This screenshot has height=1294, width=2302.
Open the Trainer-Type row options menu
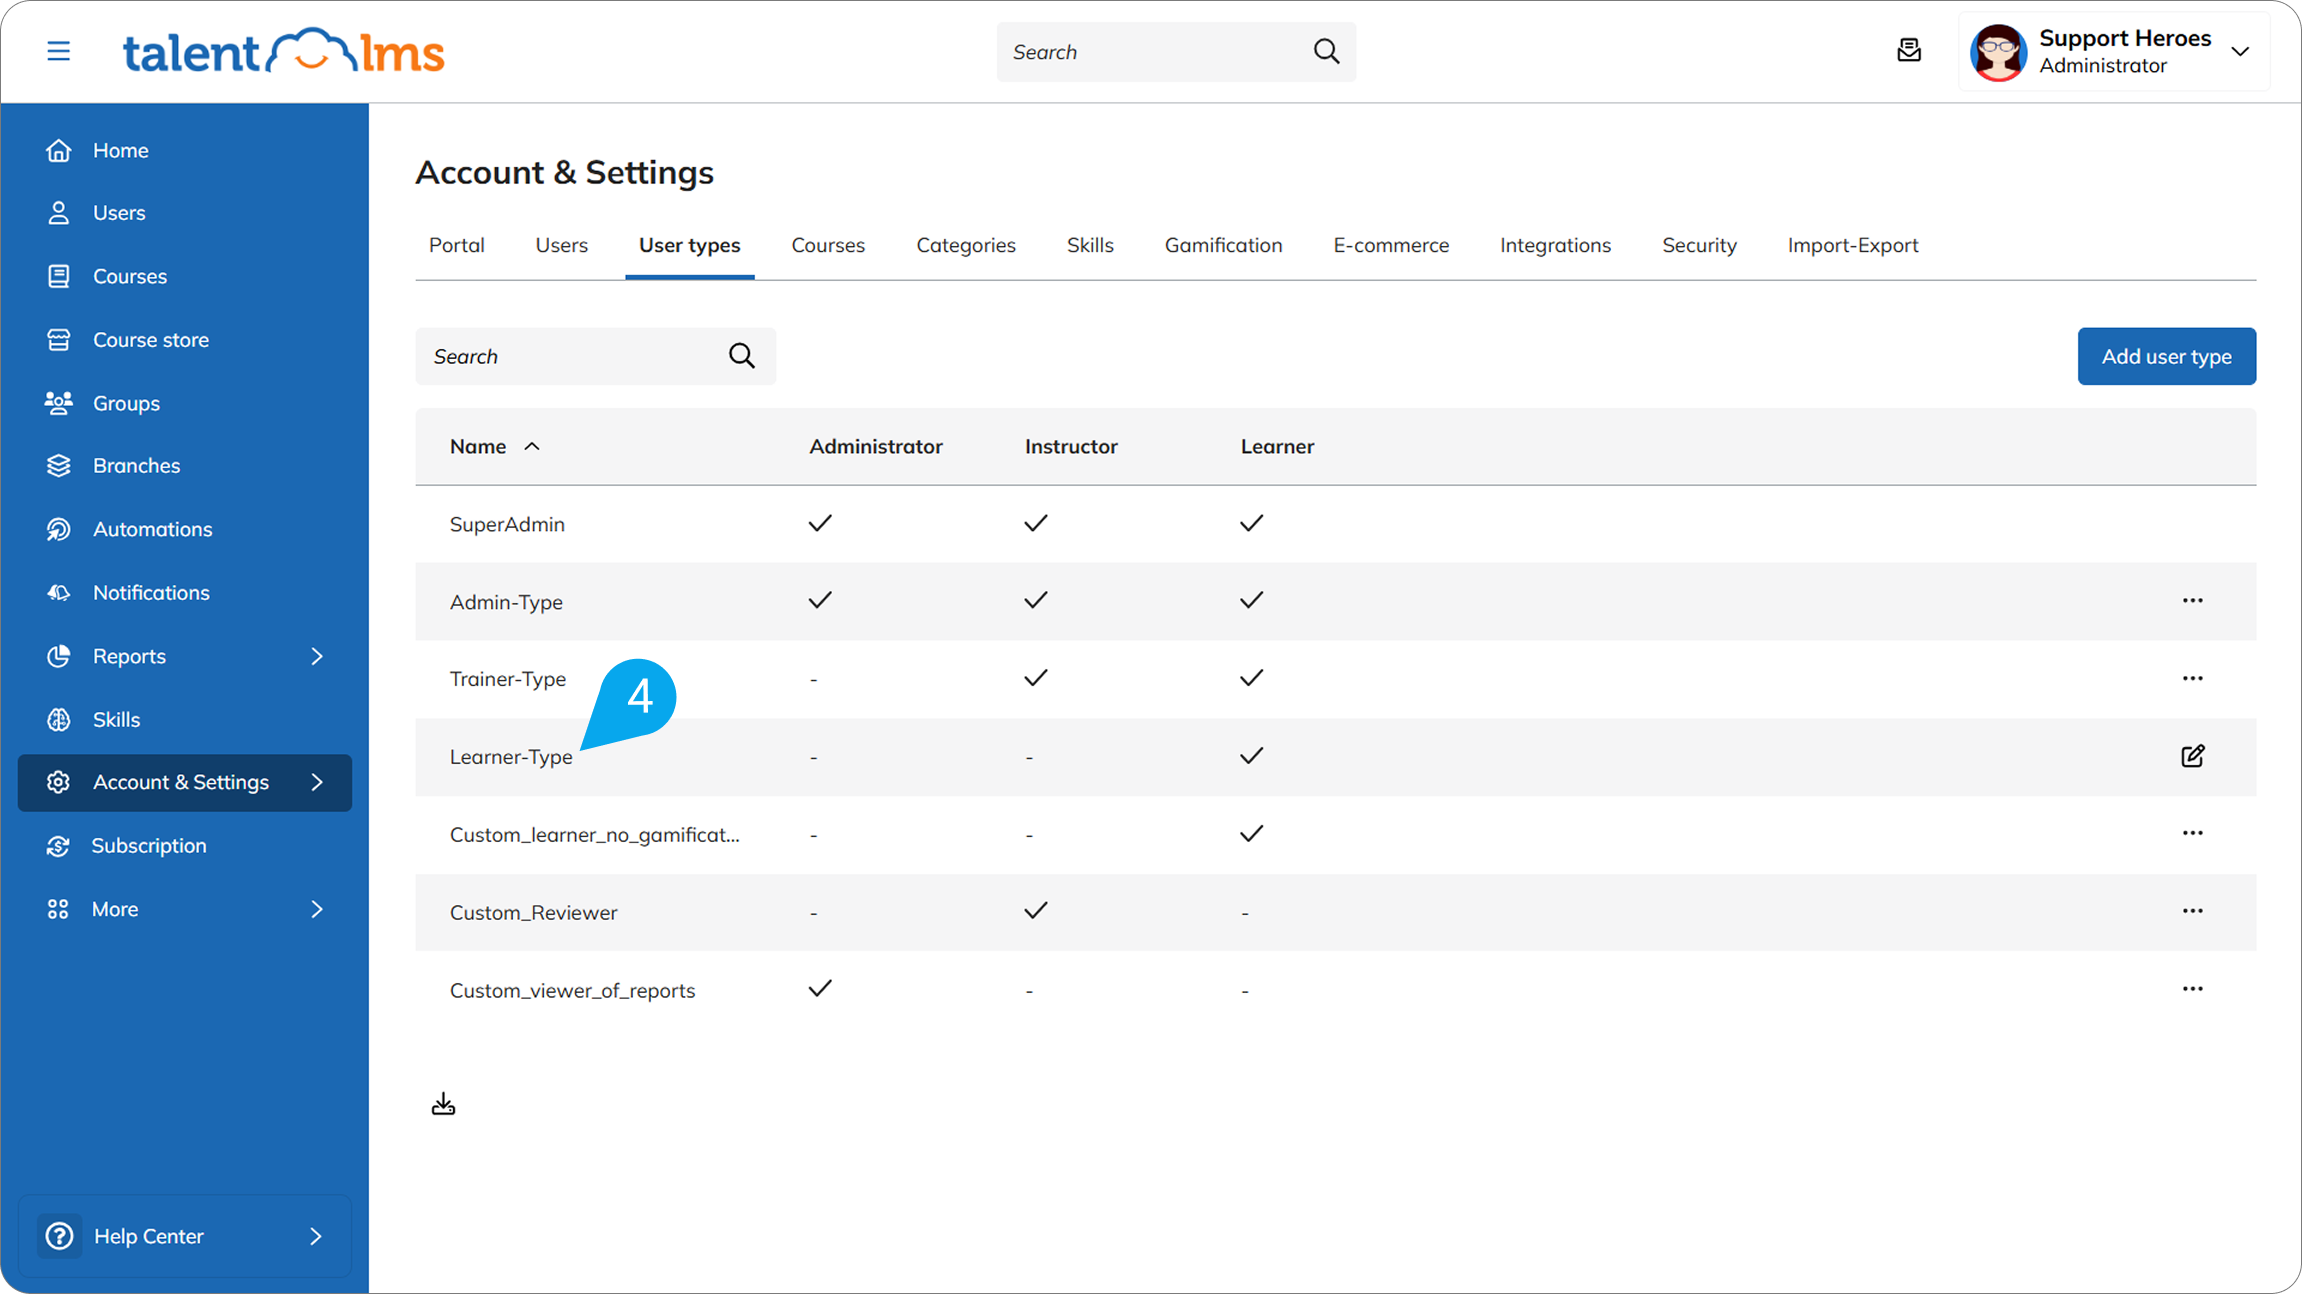2192,679
